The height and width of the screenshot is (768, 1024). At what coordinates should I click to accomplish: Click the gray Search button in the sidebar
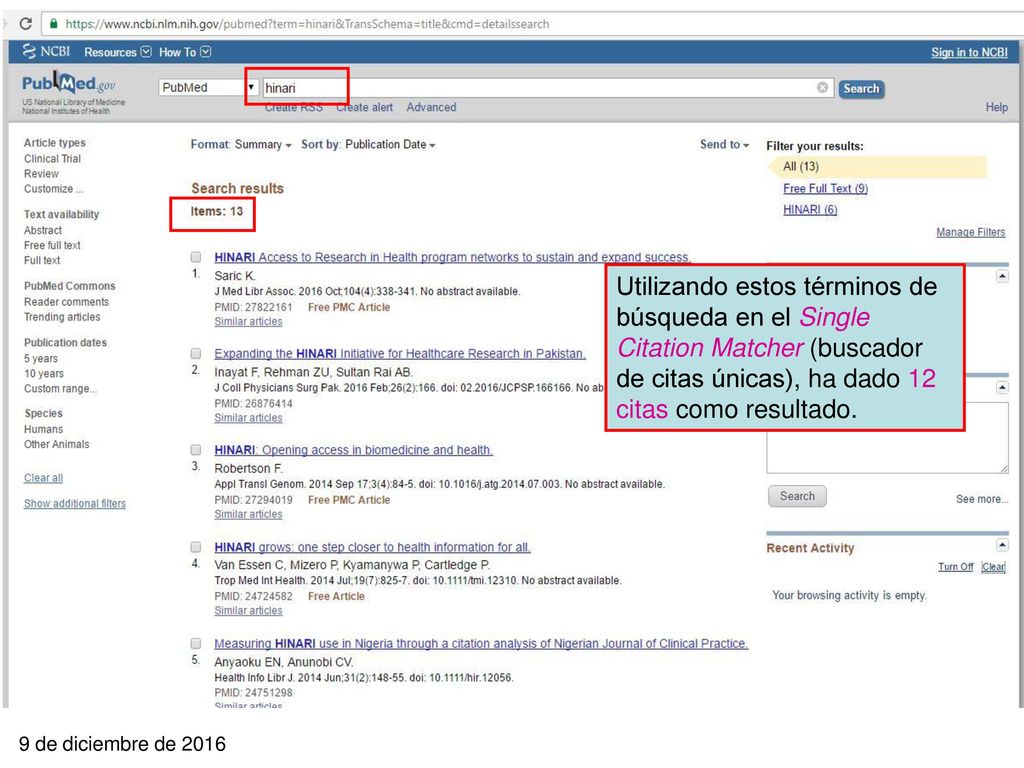click(797, 496)
